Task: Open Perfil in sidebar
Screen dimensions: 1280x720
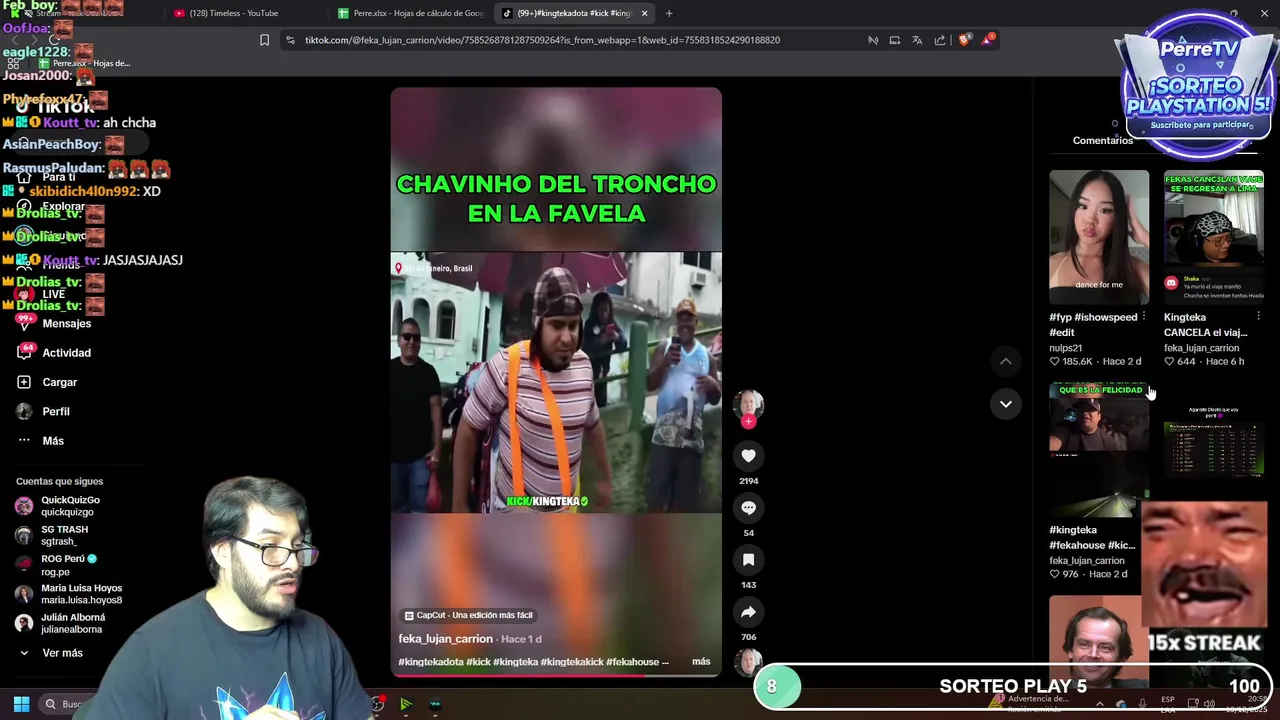Action: click(x=44, y=412)
